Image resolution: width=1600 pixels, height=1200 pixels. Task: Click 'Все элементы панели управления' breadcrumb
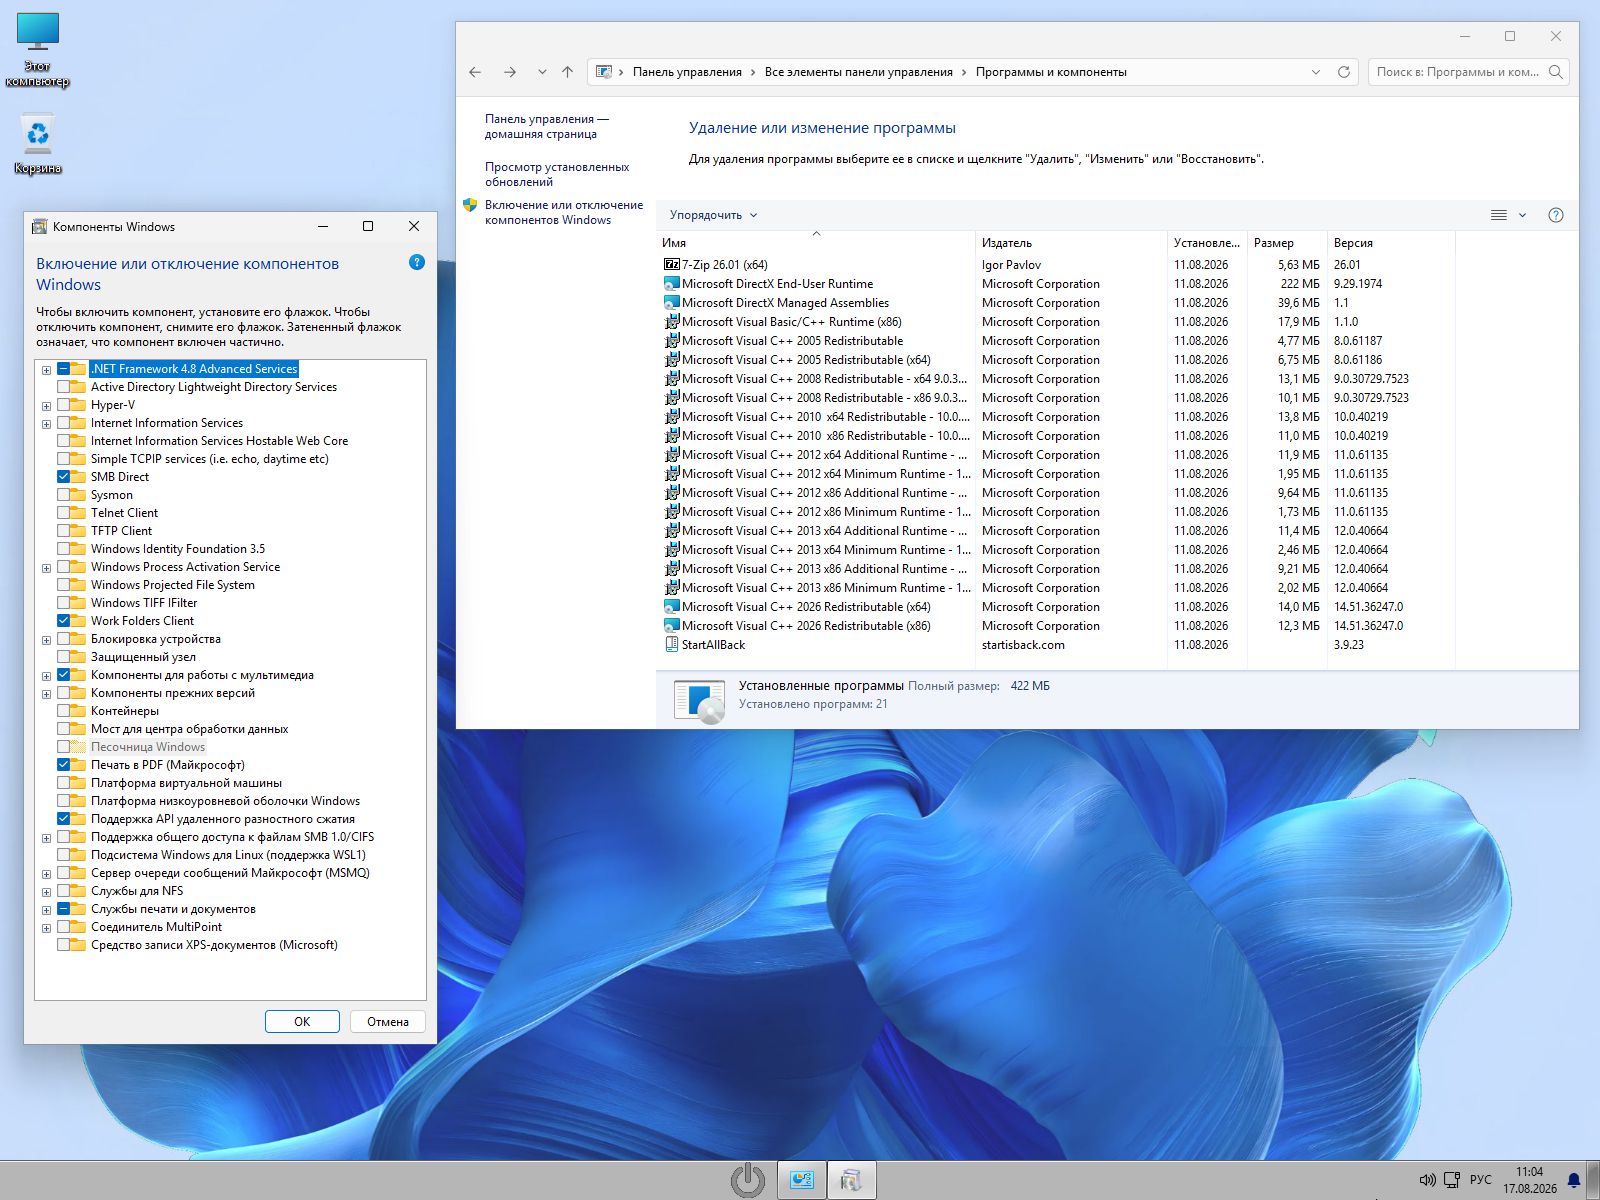click(x=858, y=72)
